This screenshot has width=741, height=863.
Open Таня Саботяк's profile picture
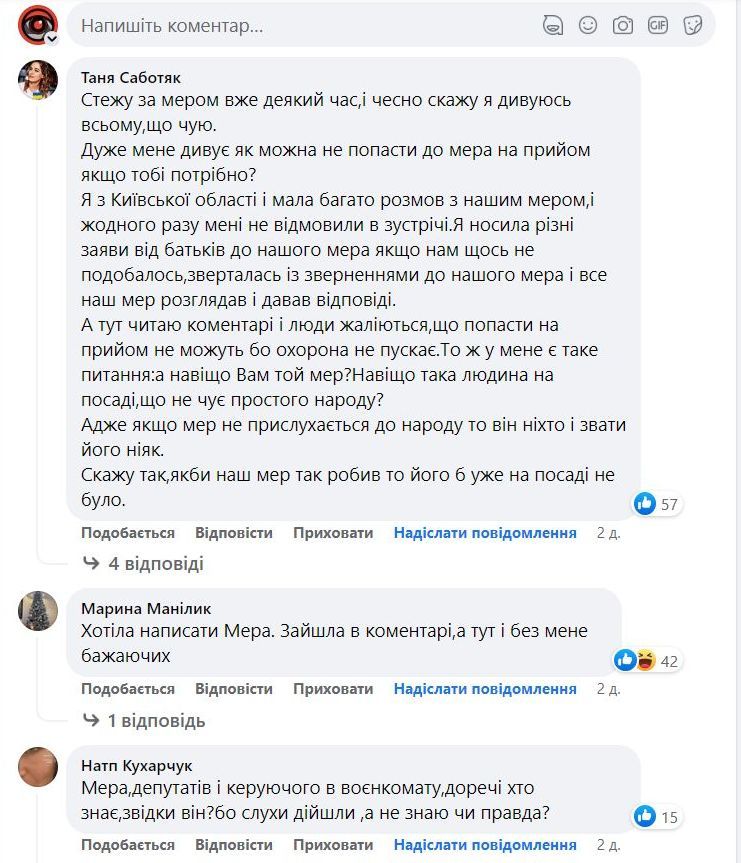click(37, 82)
